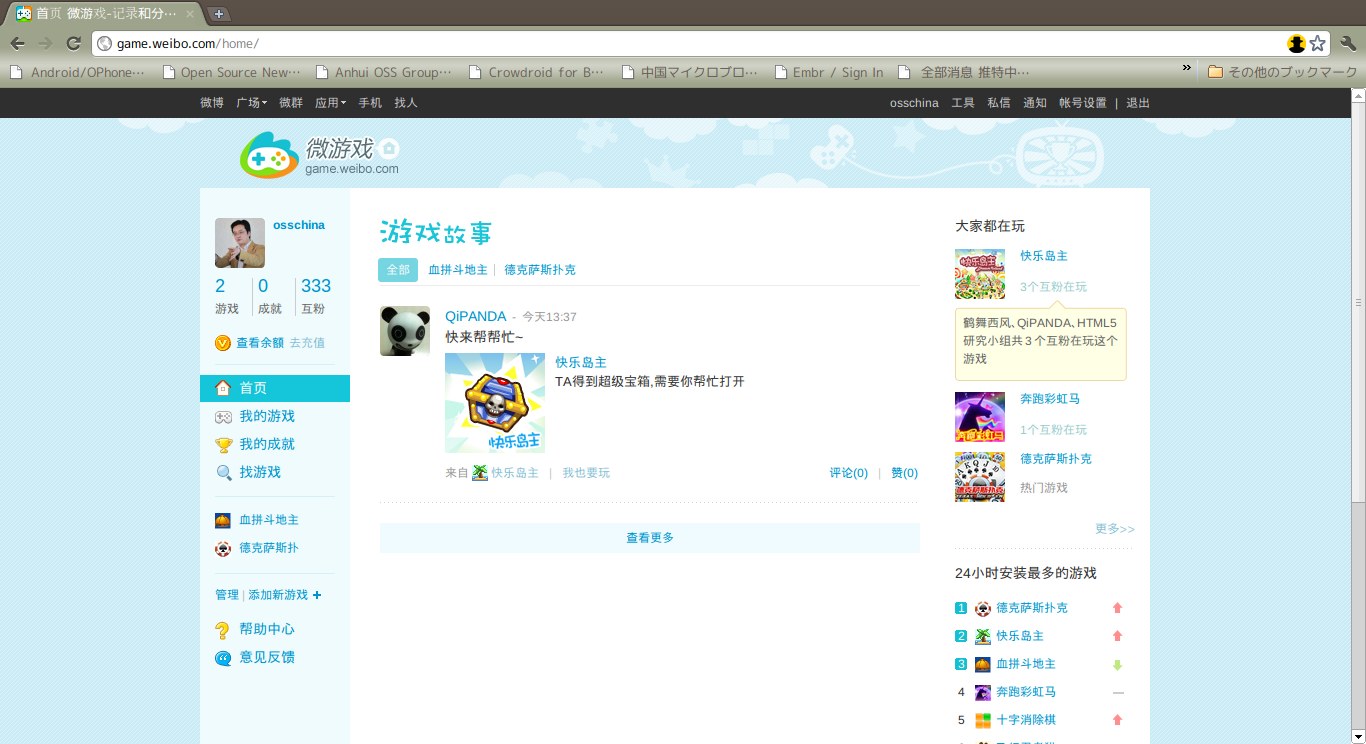This screenshot has width=1366, height=744.
Task: Open the 奔跑彩虹马 thumbnail under 大家都在玩
Action: click(x=980, y=417)
